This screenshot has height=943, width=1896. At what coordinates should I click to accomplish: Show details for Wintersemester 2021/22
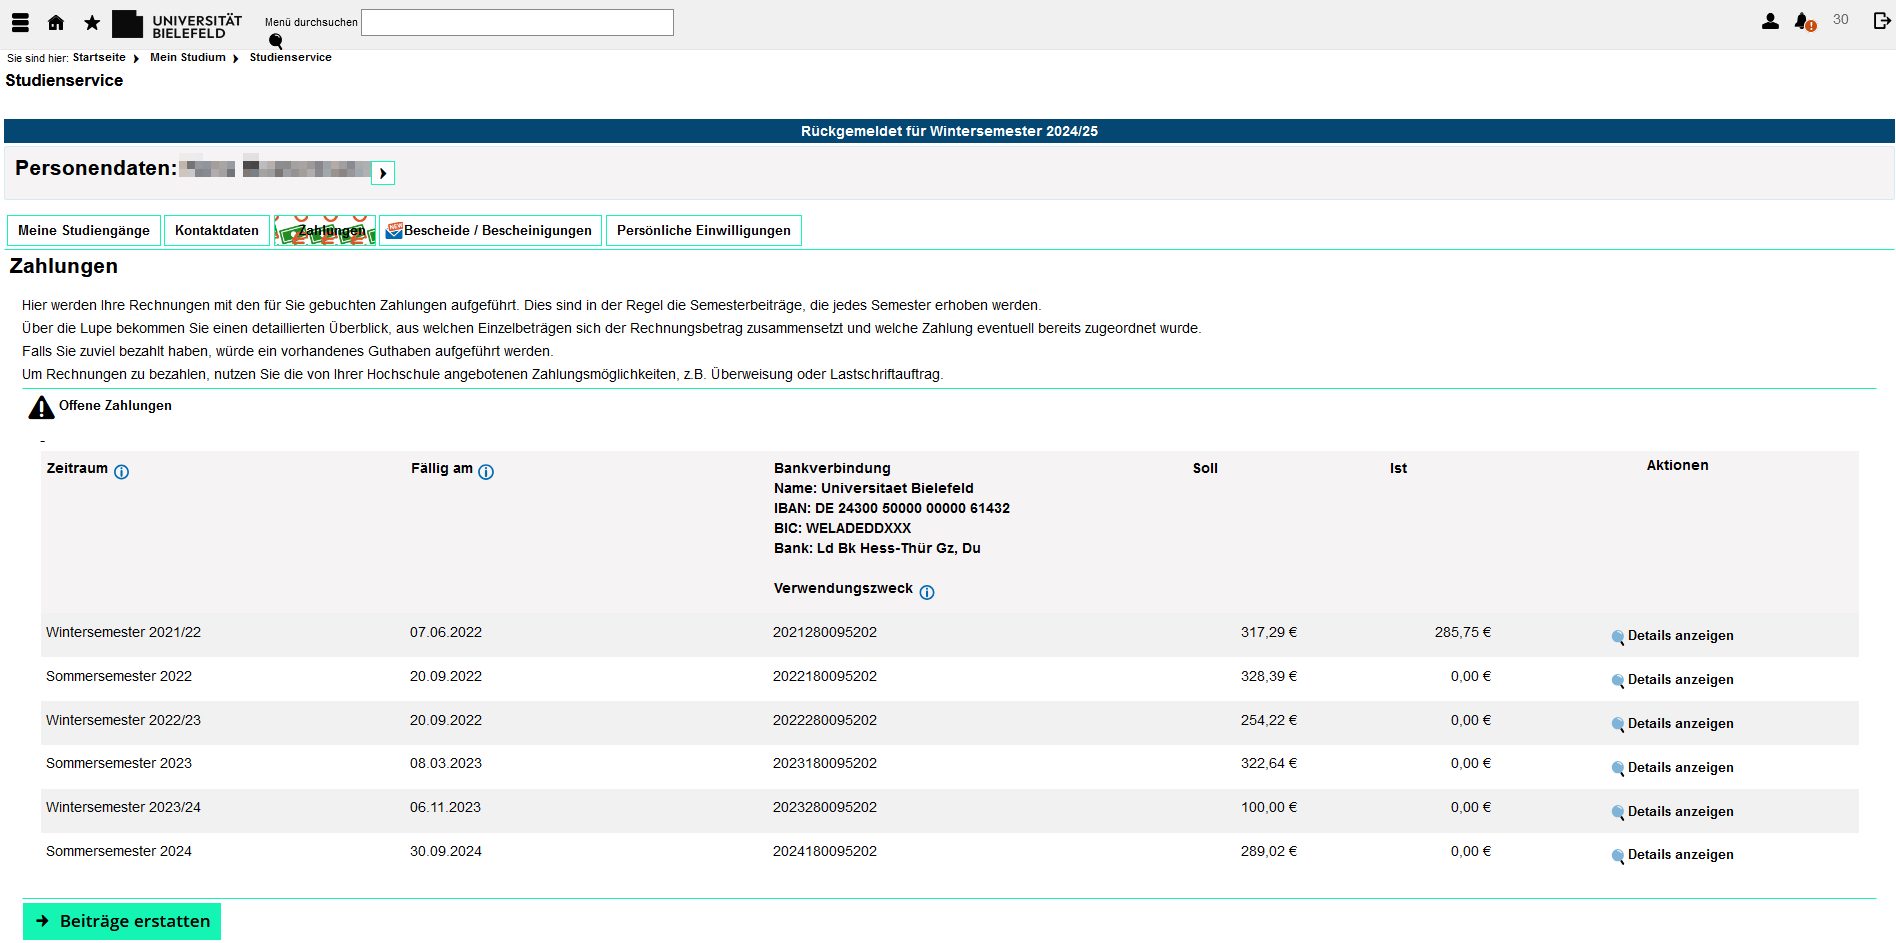click(x=1679, y=636)
